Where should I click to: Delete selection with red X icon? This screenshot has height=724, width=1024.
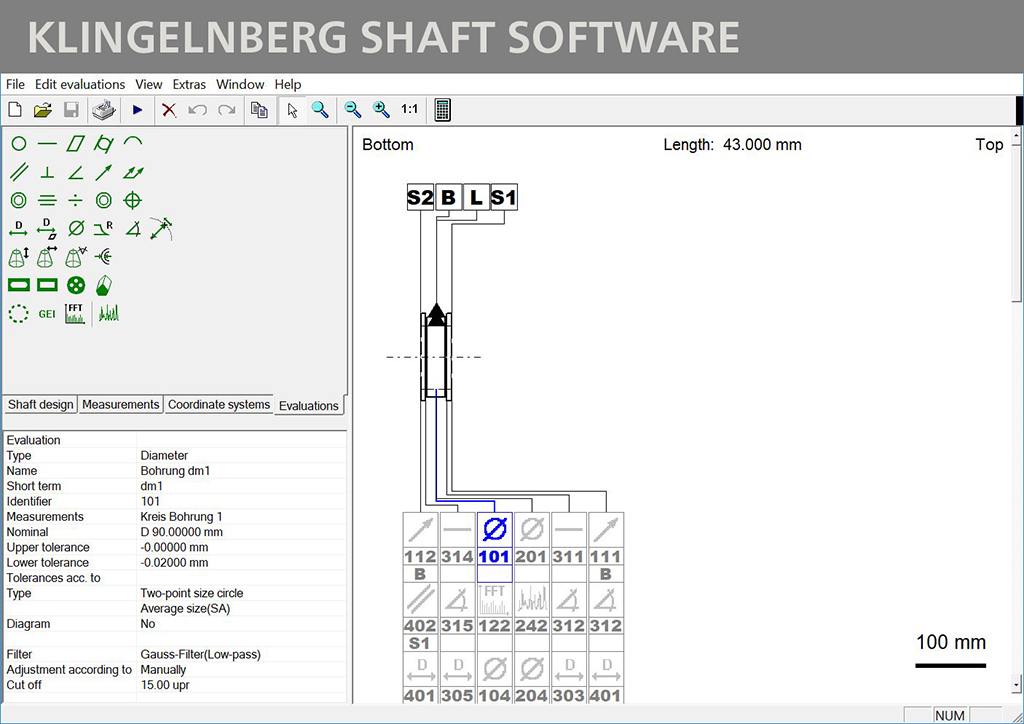(x=169, y=110)
